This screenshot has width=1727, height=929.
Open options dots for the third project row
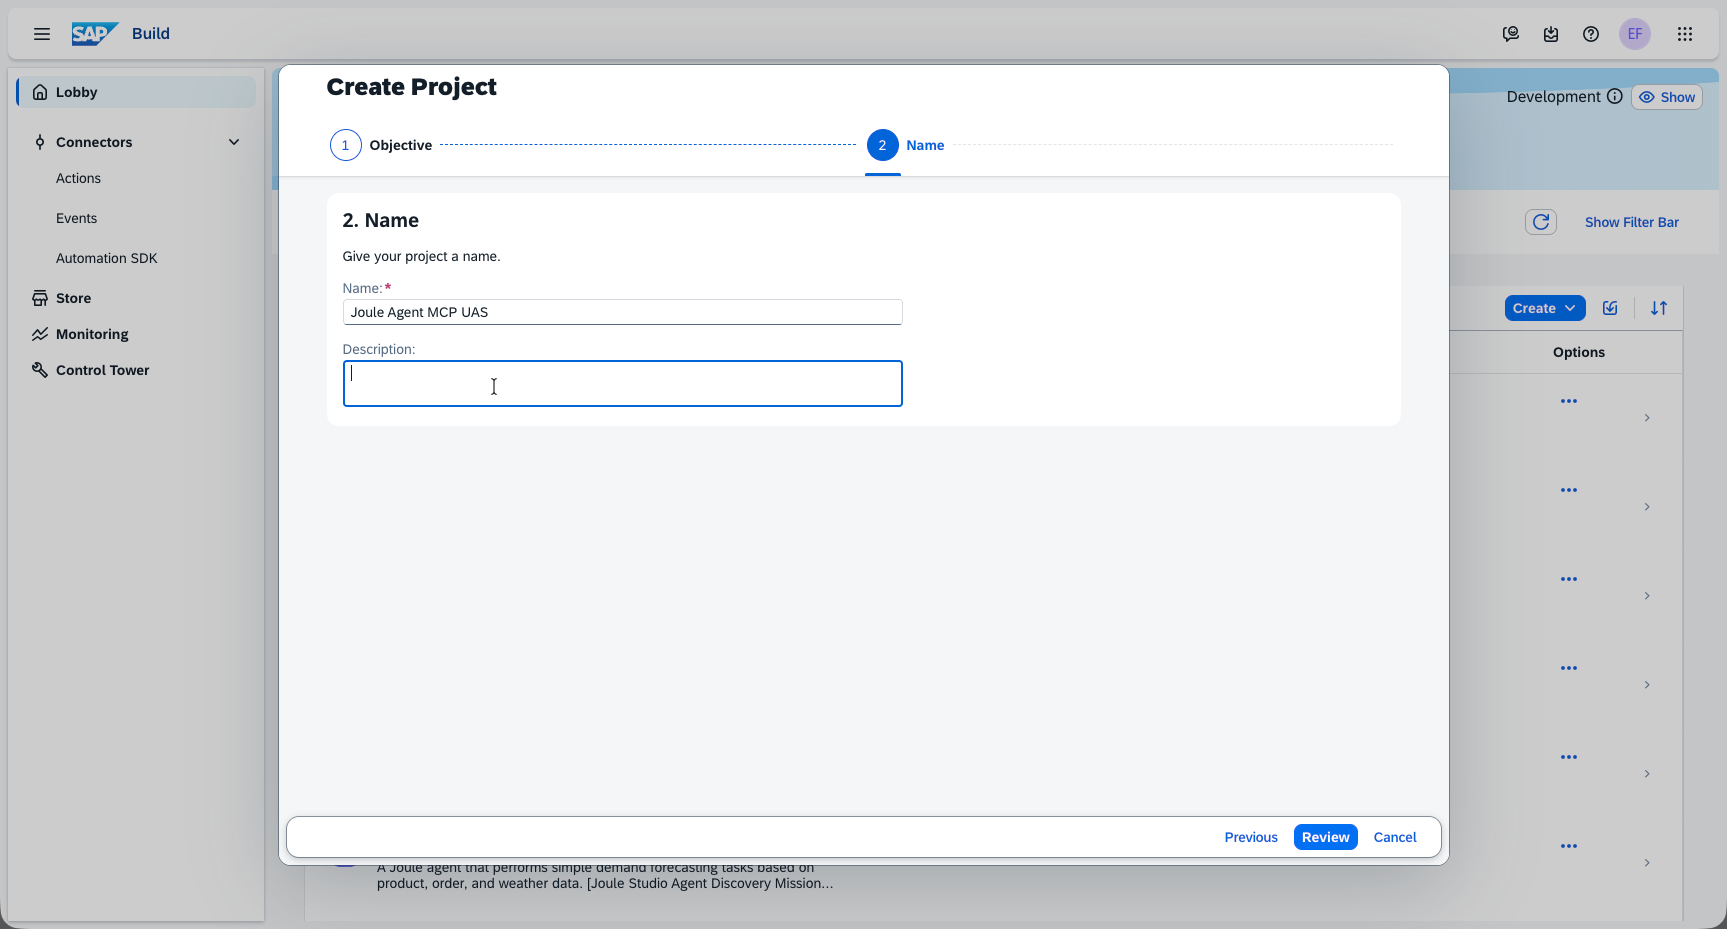(x=1569, y=579)
